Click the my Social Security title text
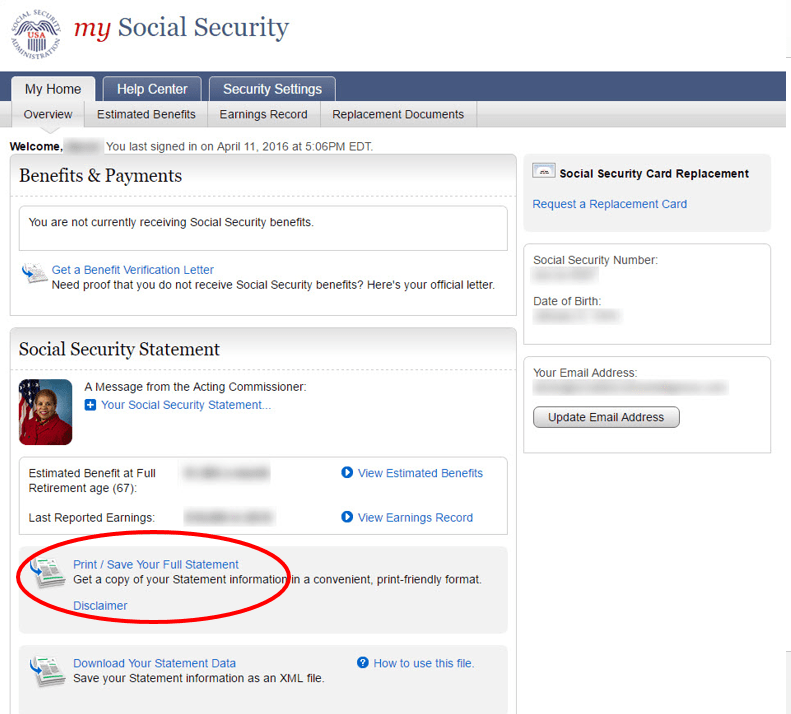The height and width of the screenshot is (714, 791). tap(182, 28)
